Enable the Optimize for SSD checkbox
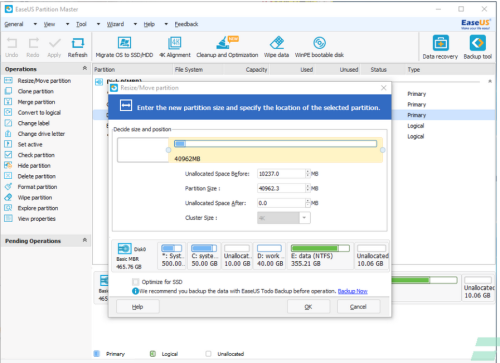This screenshot has height=363, width=500. (x=135, y=282)
